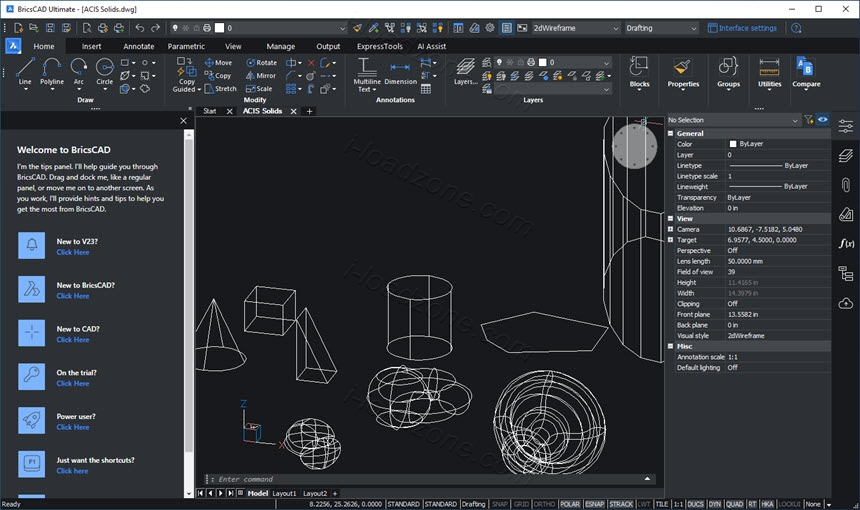Select the Arc tool
The height and width of the screenshot is (510, 860).
coord(78,72)
